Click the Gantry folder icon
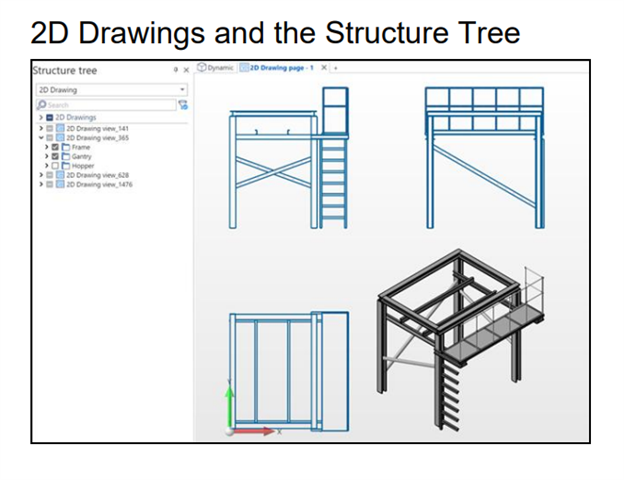The height and width of the screenshot is (480, 624). tap(65, 157)
